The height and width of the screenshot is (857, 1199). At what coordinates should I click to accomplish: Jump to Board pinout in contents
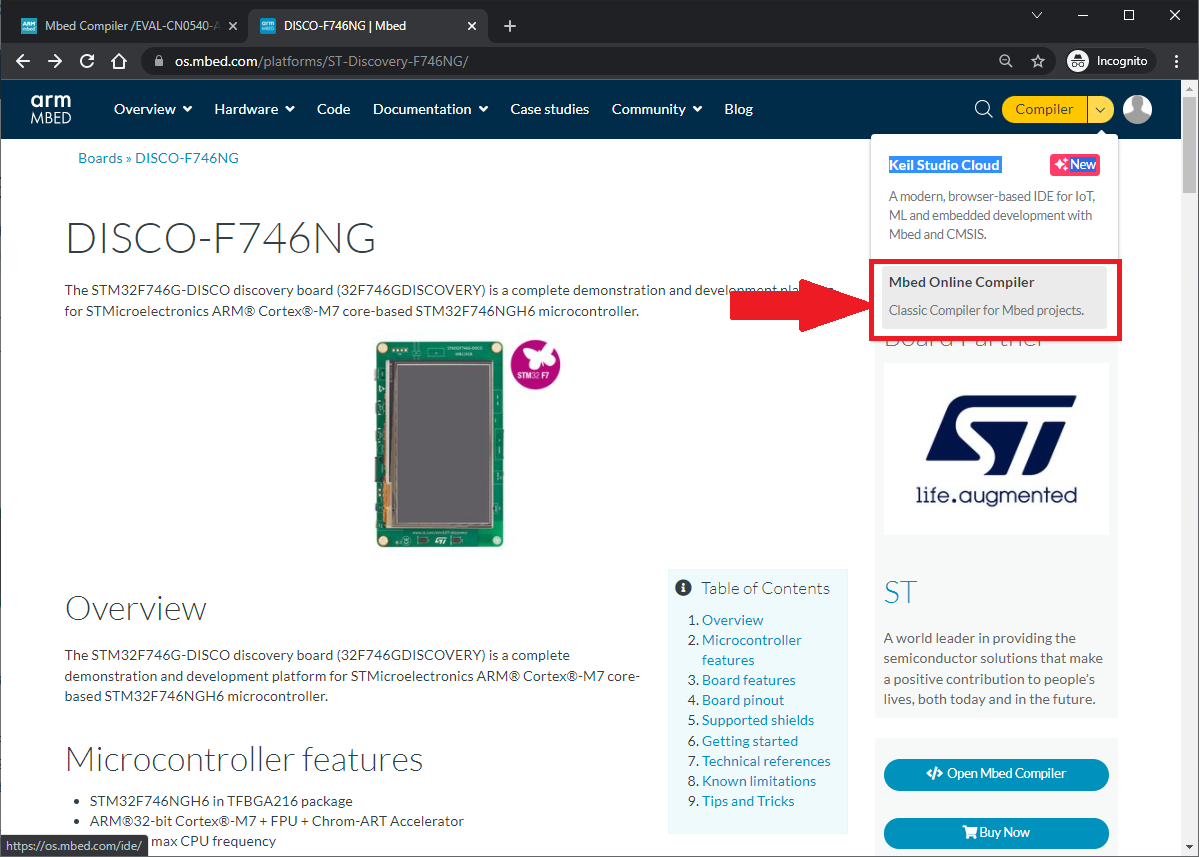(742, 700)
